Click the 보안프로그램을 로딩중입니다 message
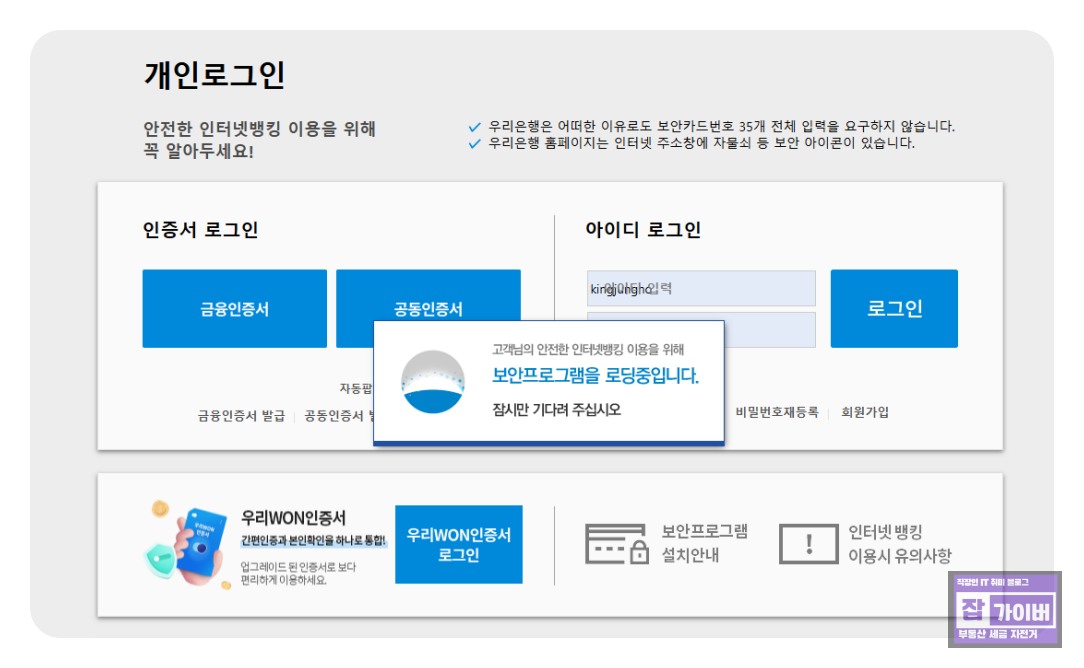The height and width of the screenshot is (668, 1084). click(x=595, y=375)
